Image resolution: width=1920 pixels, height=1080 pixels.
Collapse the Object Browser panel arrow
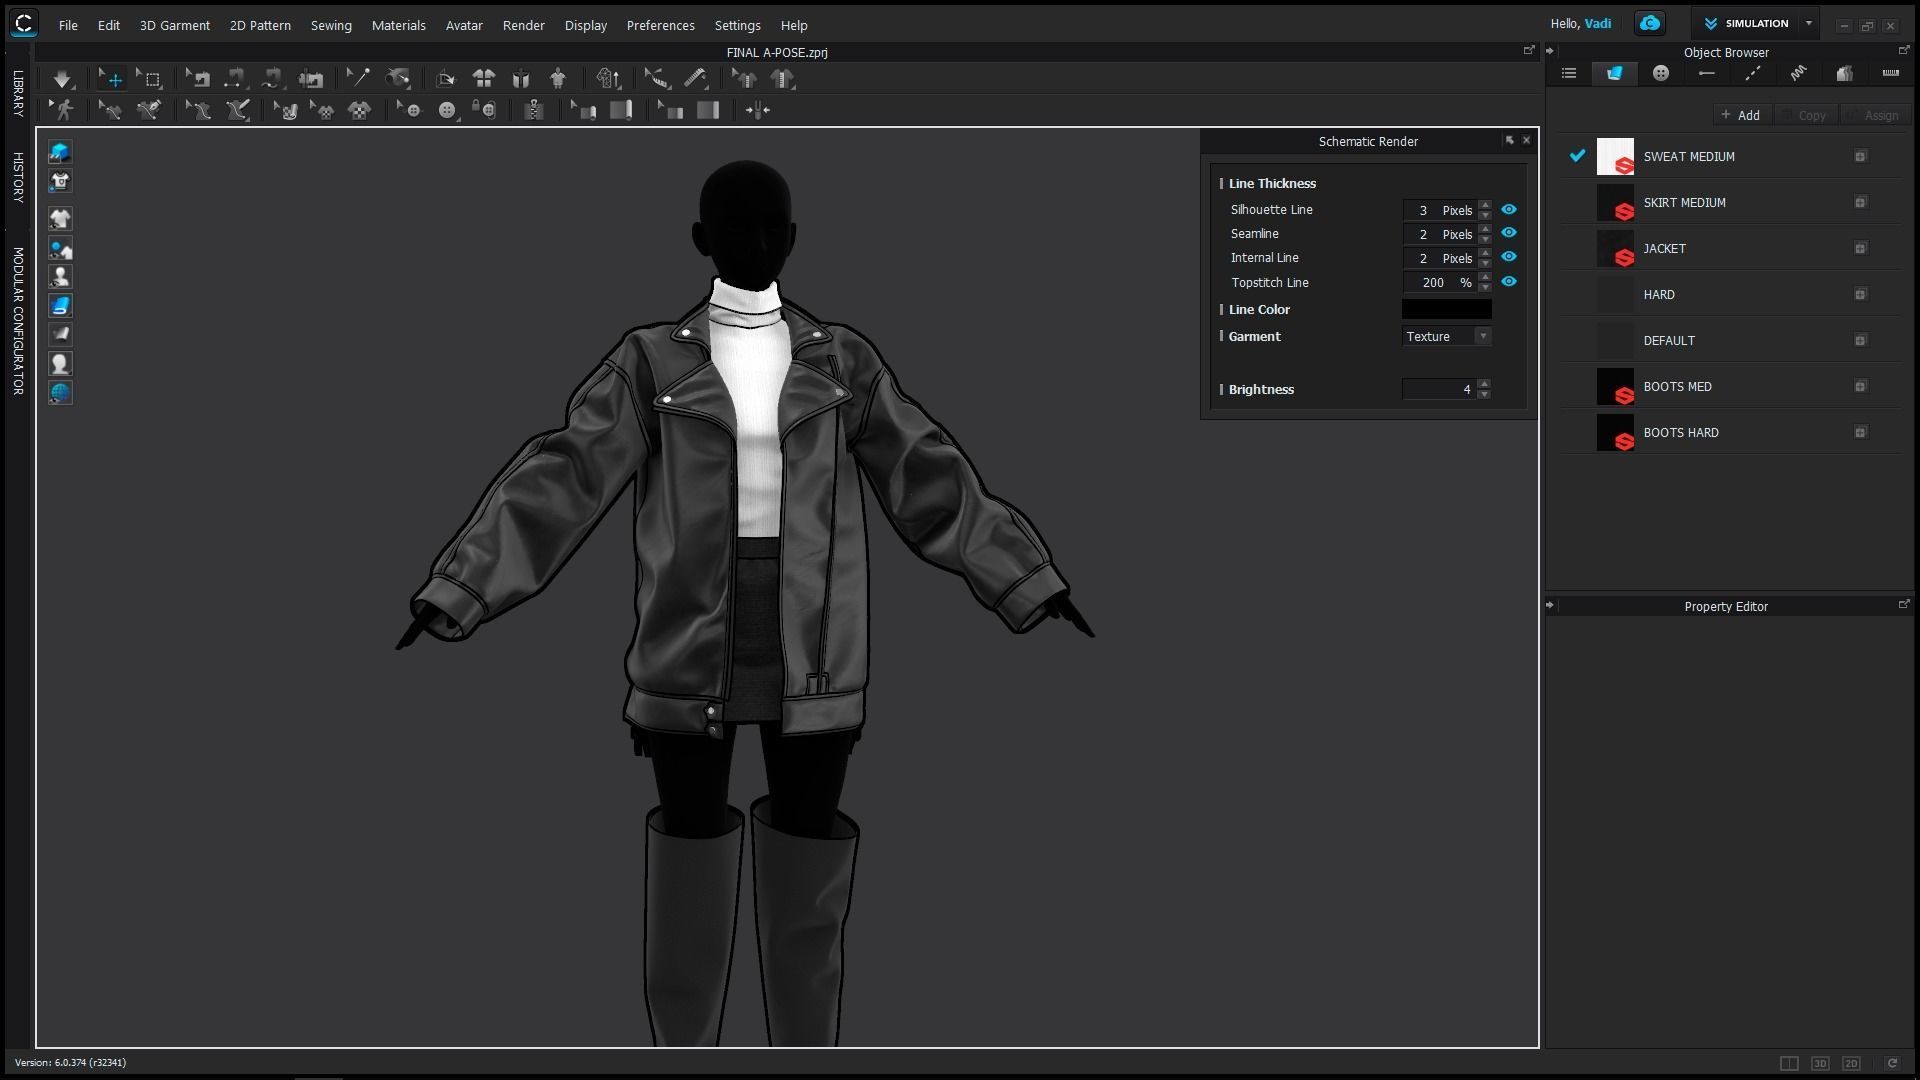pyautogui.click(x=1550, y=51)
